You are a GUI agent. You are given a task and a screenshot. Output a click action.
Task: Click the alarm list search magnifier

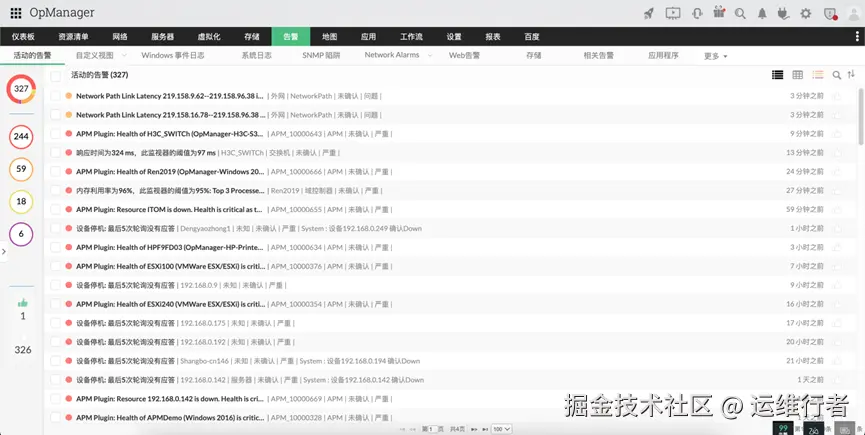(x=837, y=75)
